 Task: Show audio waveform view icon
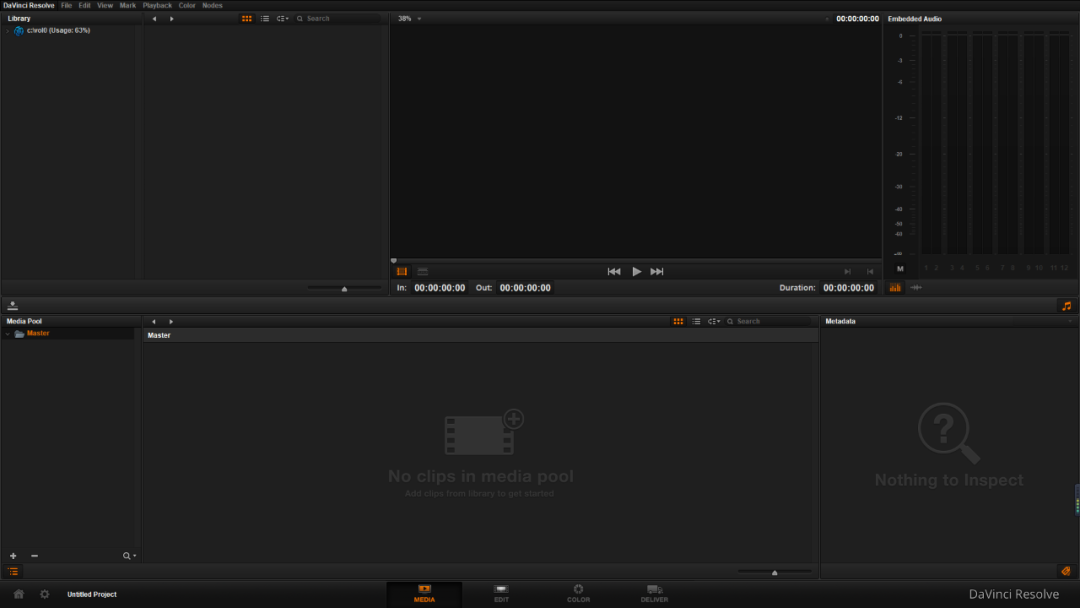click(x=916, y=288)
